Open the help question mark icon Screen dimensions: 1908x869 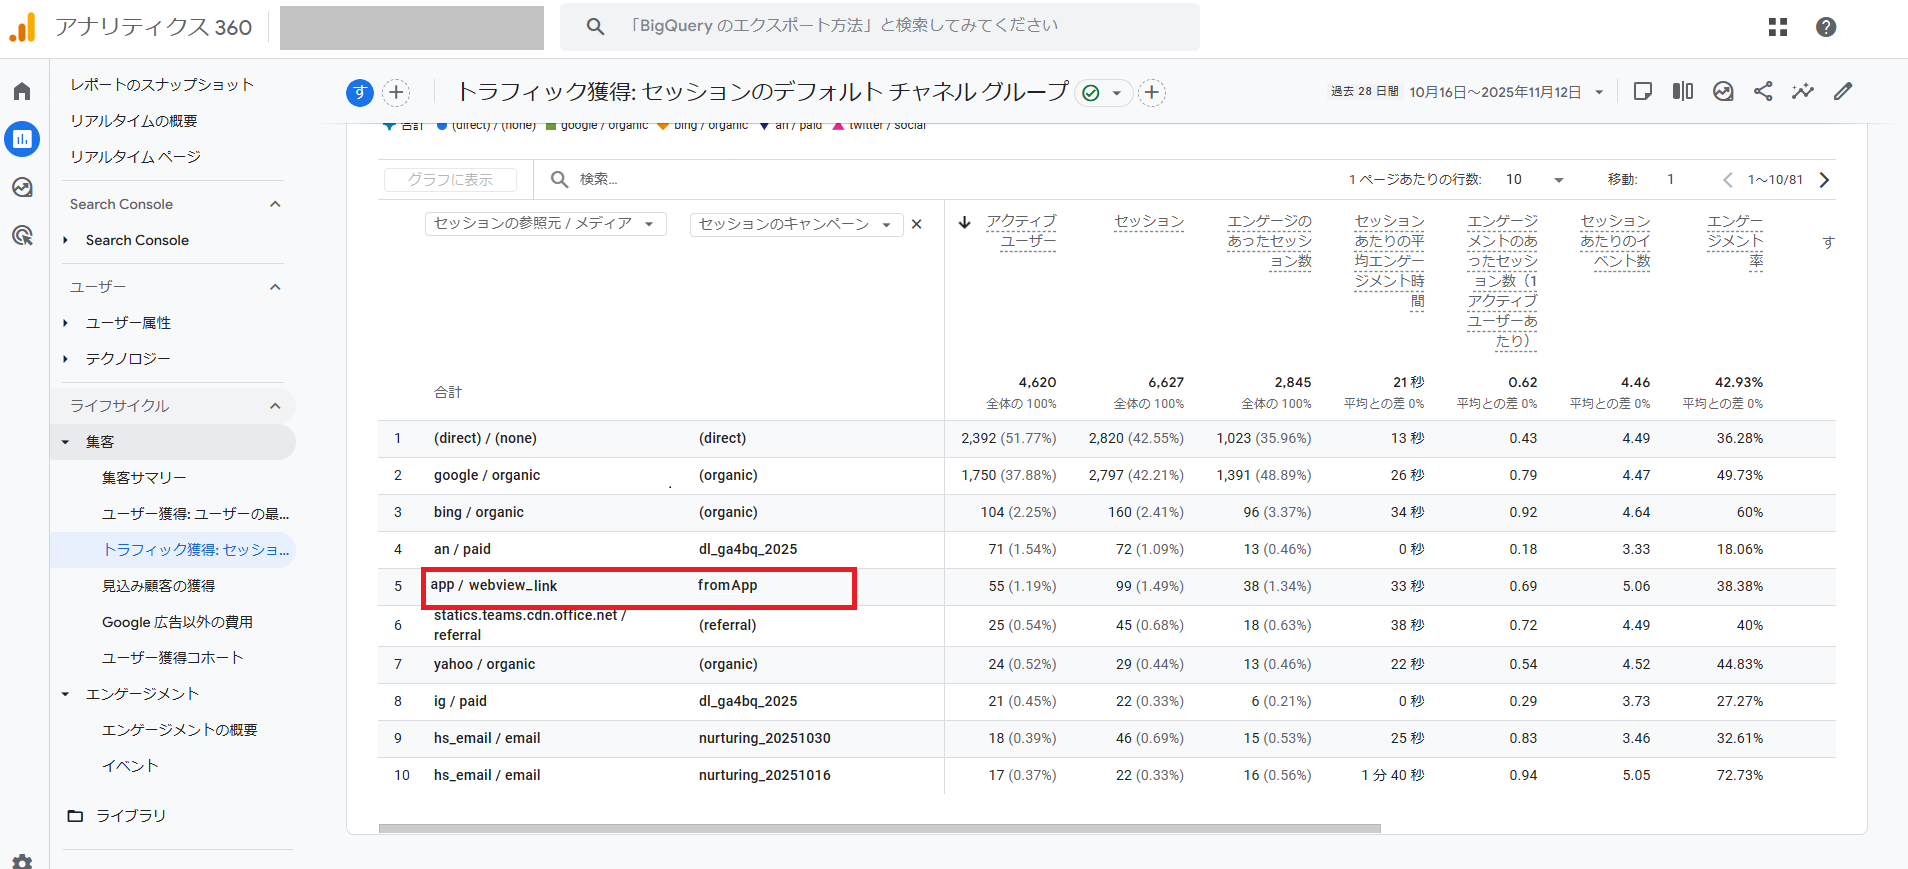click(x=1825, y=27)
